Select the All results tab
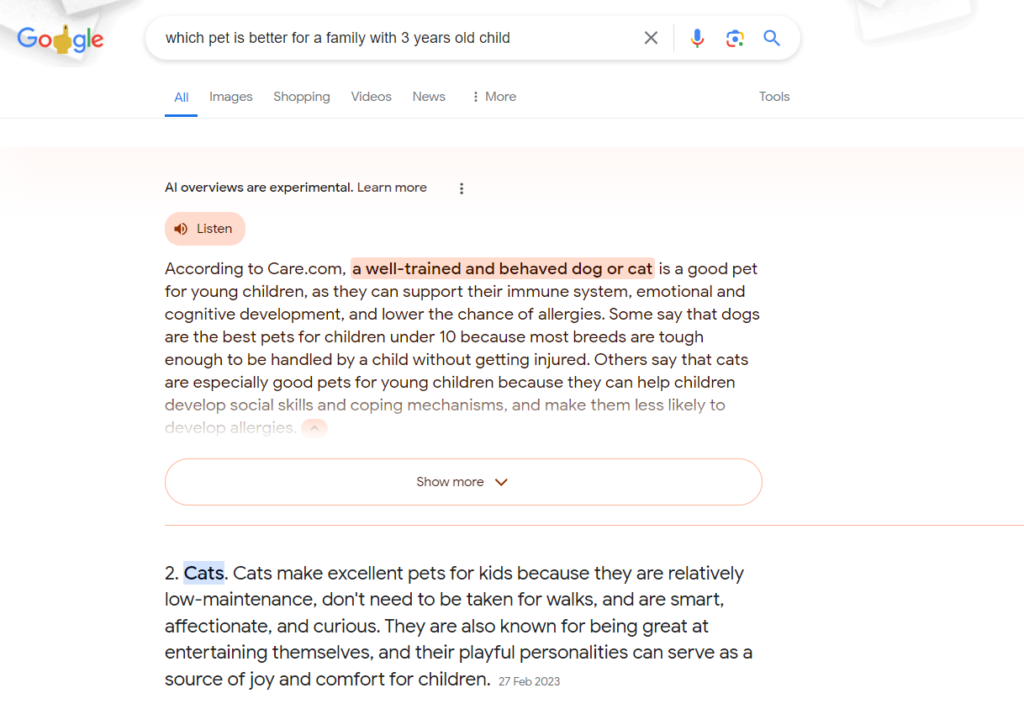The image size is (1024, 704). [181, 97]
